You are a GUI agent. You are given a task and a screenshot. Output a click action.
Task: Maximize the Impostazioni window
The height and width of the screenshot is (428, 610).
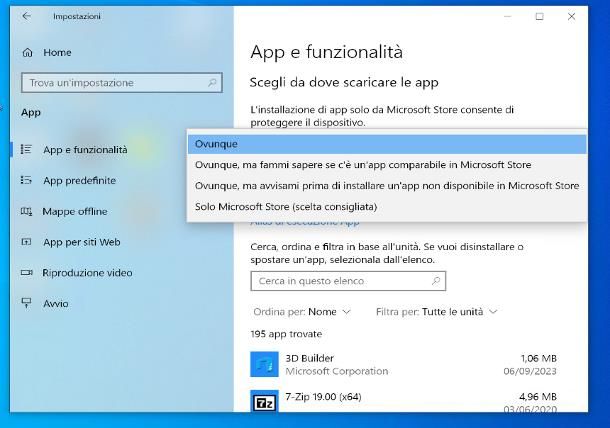(x=540, y=16)
